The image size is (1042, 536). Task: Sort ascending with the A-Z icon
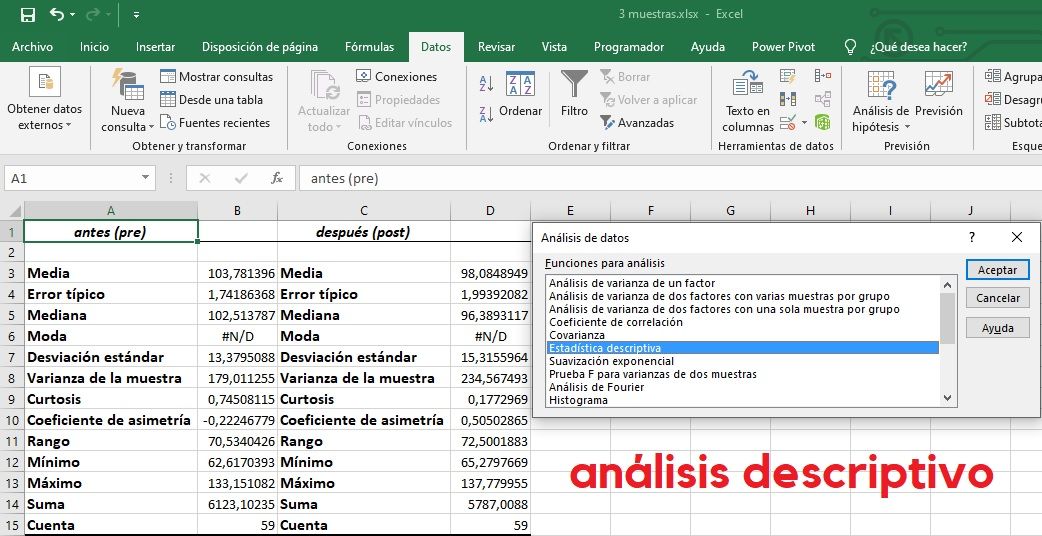tap(487, 84)
